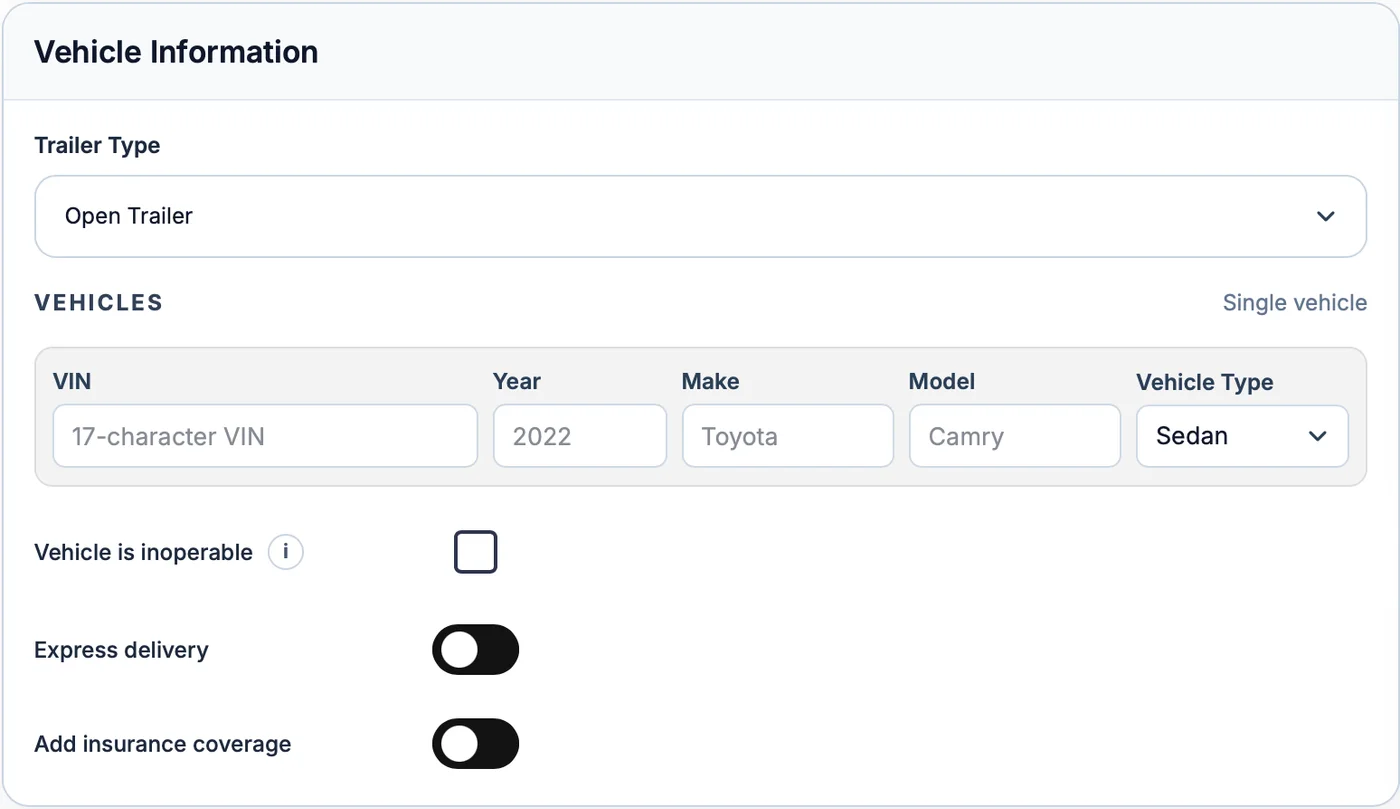The height and width of the screenshot is (809, 1400).
Task: Check the Vehicle is inoperable checkbox
Action: click(x=476, y=552)
